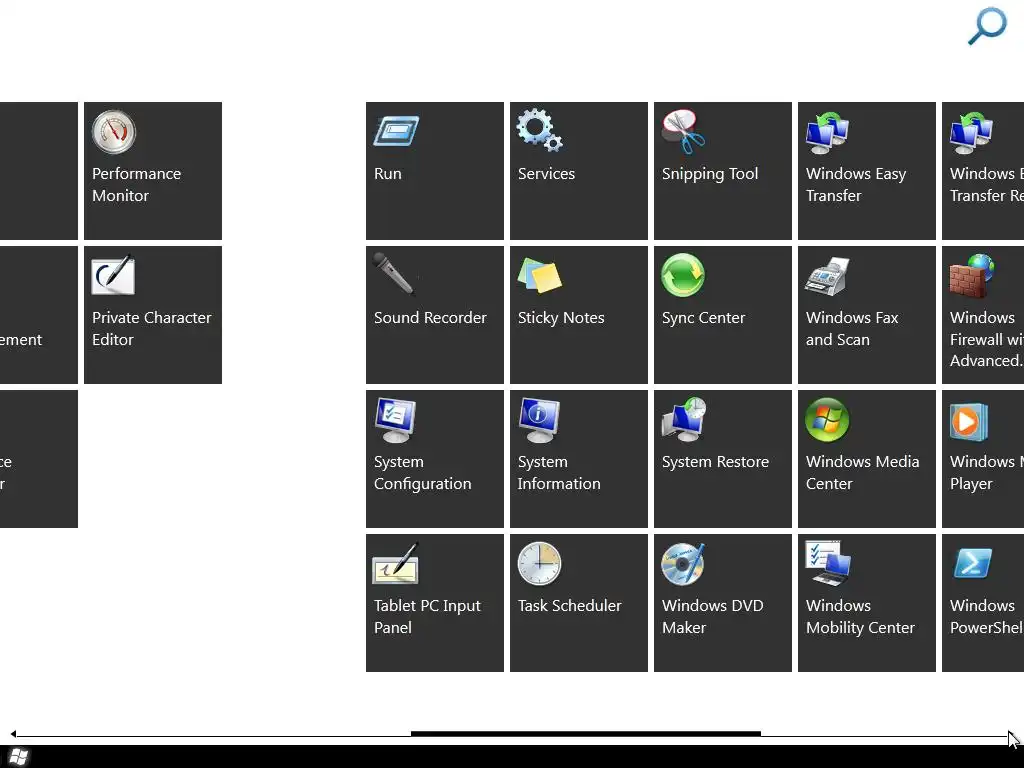Open Task Scheduler clock icon
Screen dimensions: 1024x768
539,564
